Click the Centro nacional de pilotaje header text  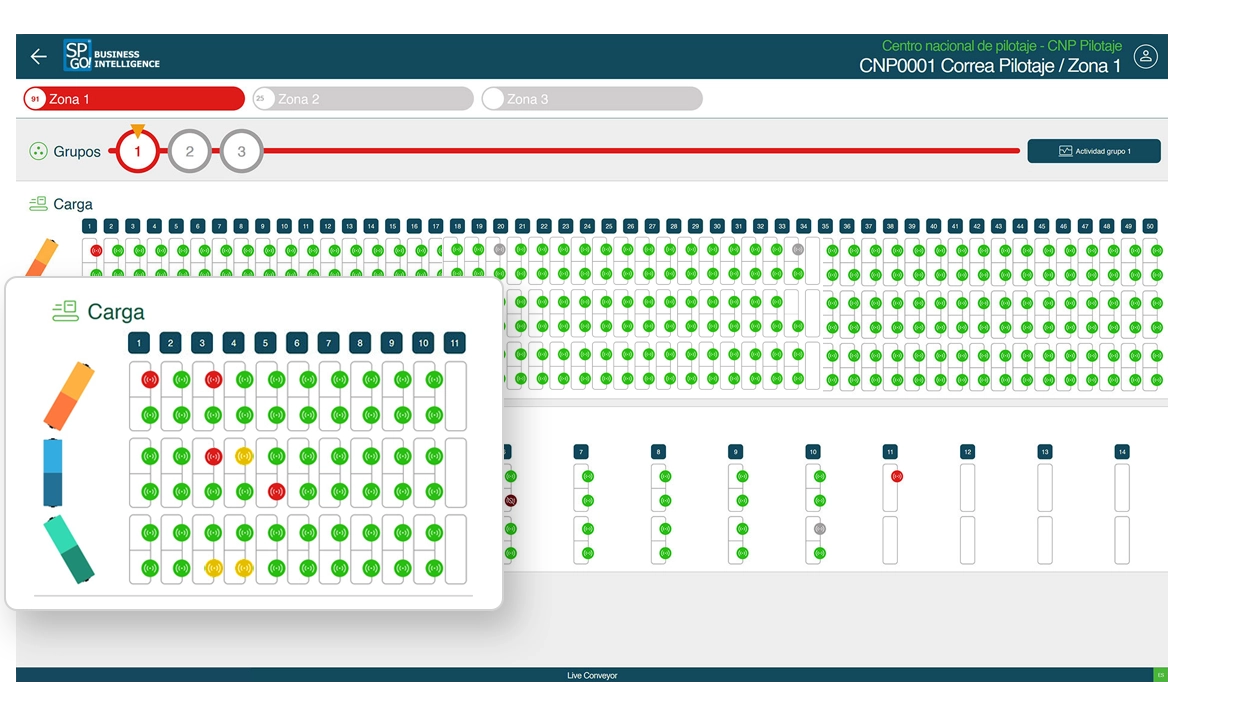point(1002,46)
